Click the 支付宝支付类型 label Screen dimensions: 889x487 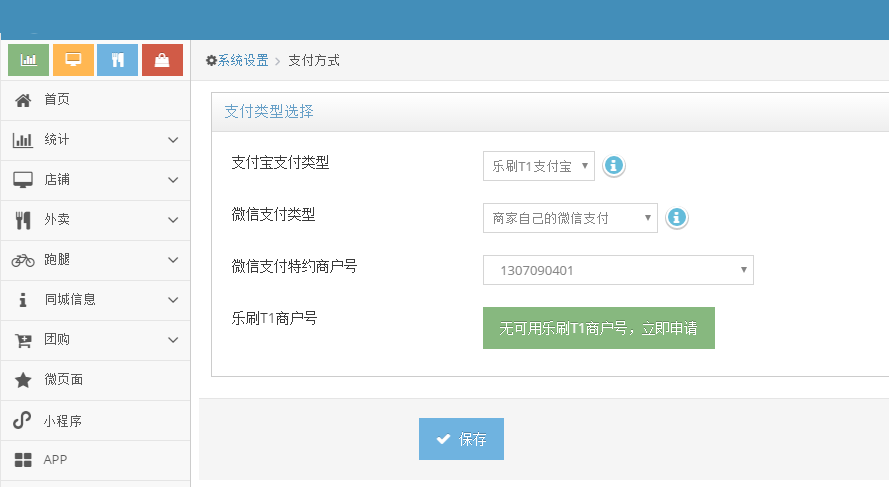click(x=280, y=163)
